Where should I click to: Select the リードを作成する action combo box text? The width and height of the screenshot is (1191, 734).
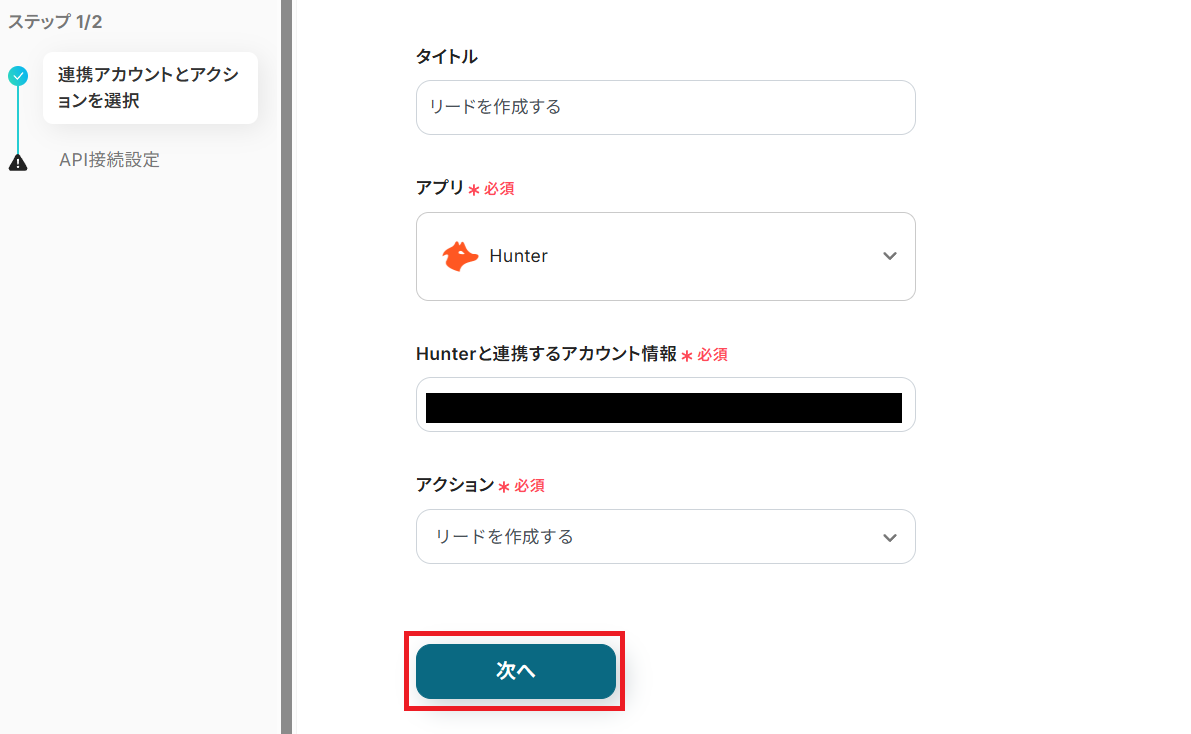[504, 537]
